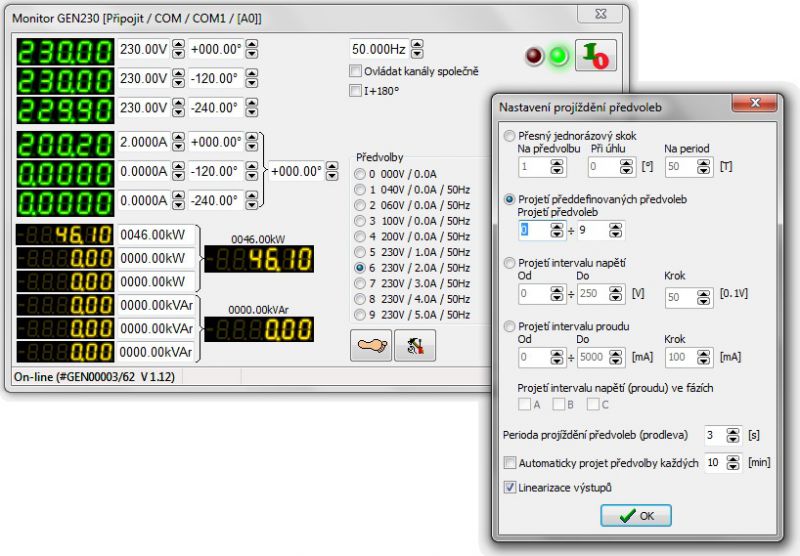This screenshot has width=800, height=556.
Task: Click the current 'Do' field showing 5000
Action: [593, 357]
